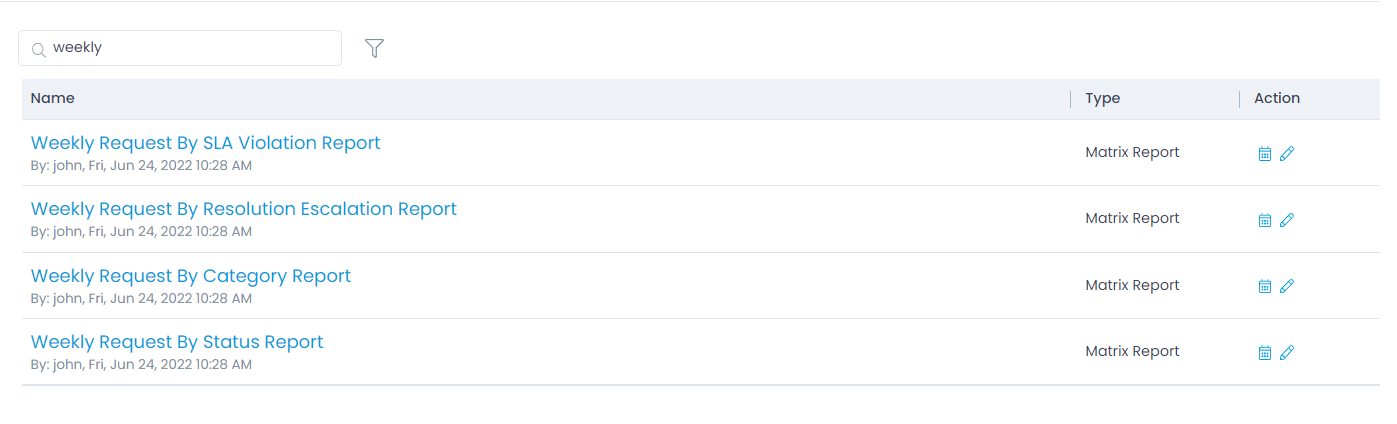Edit the Weekly Request By Resolution Escalation Report
Viewport: 1397px width, 424px height.
click(1287, 220)
